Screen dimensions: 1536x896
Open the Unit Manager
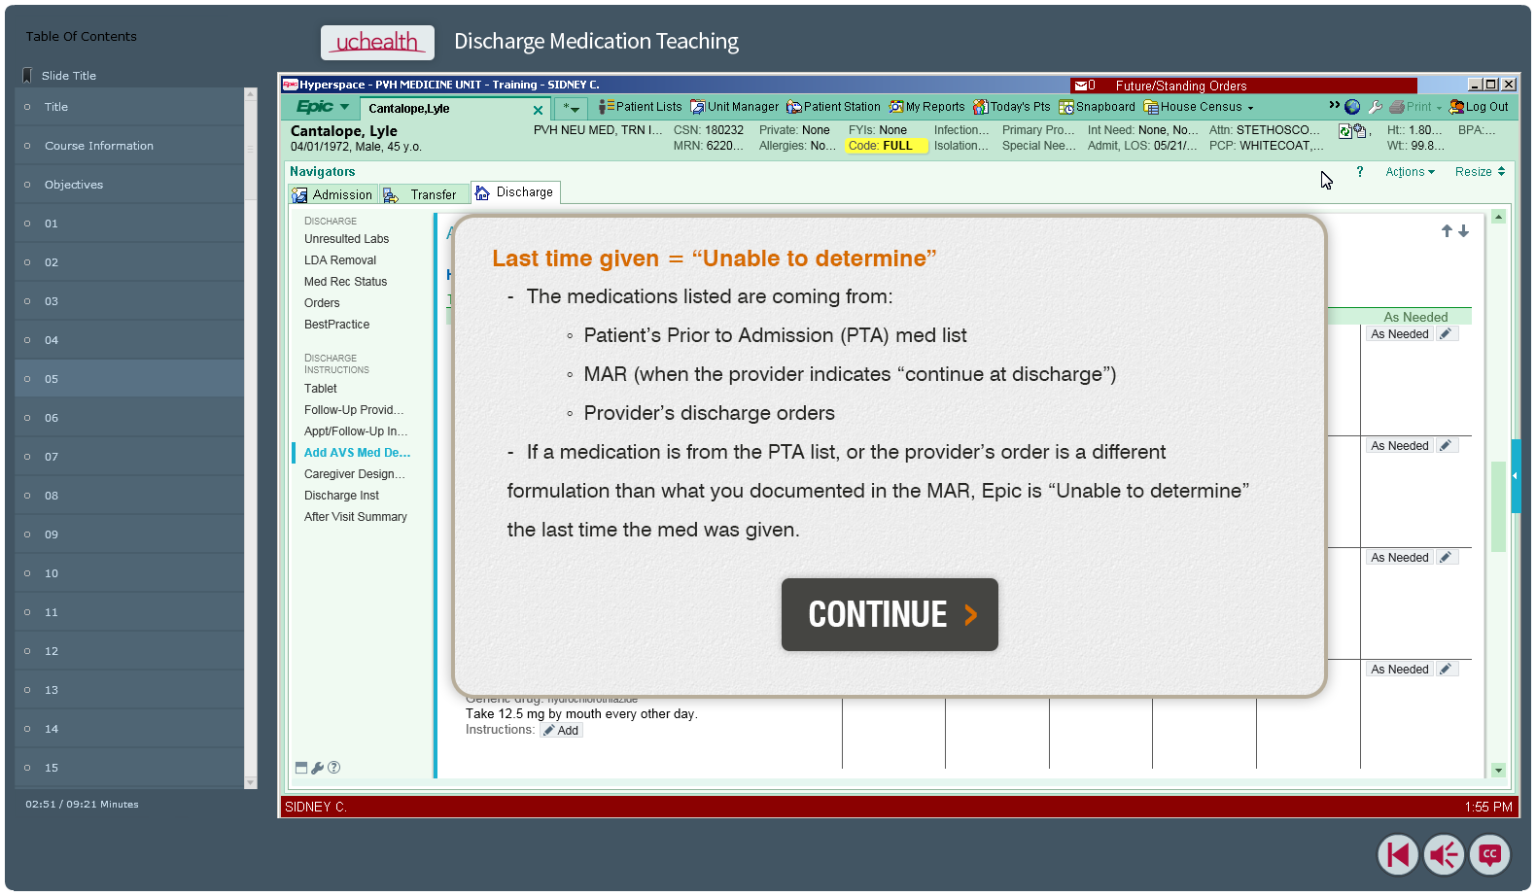[734, 107]
